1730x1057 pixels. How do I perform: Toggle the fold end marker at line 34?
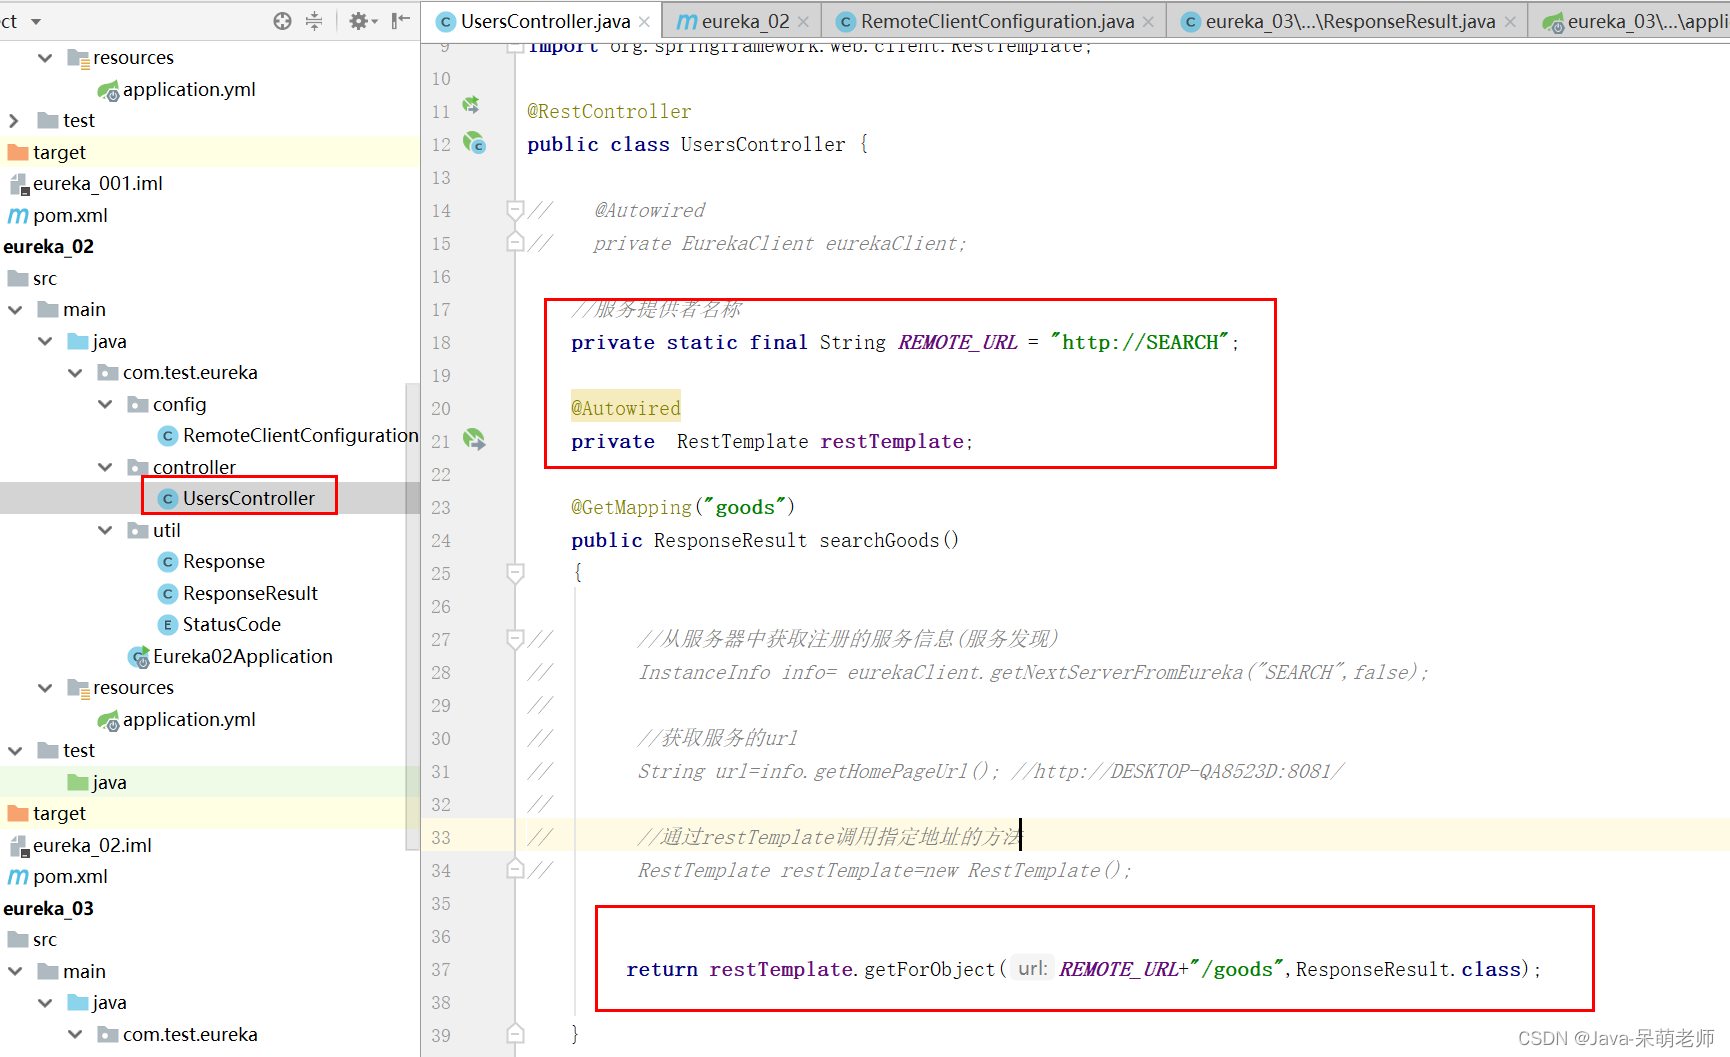click(515, 868)
